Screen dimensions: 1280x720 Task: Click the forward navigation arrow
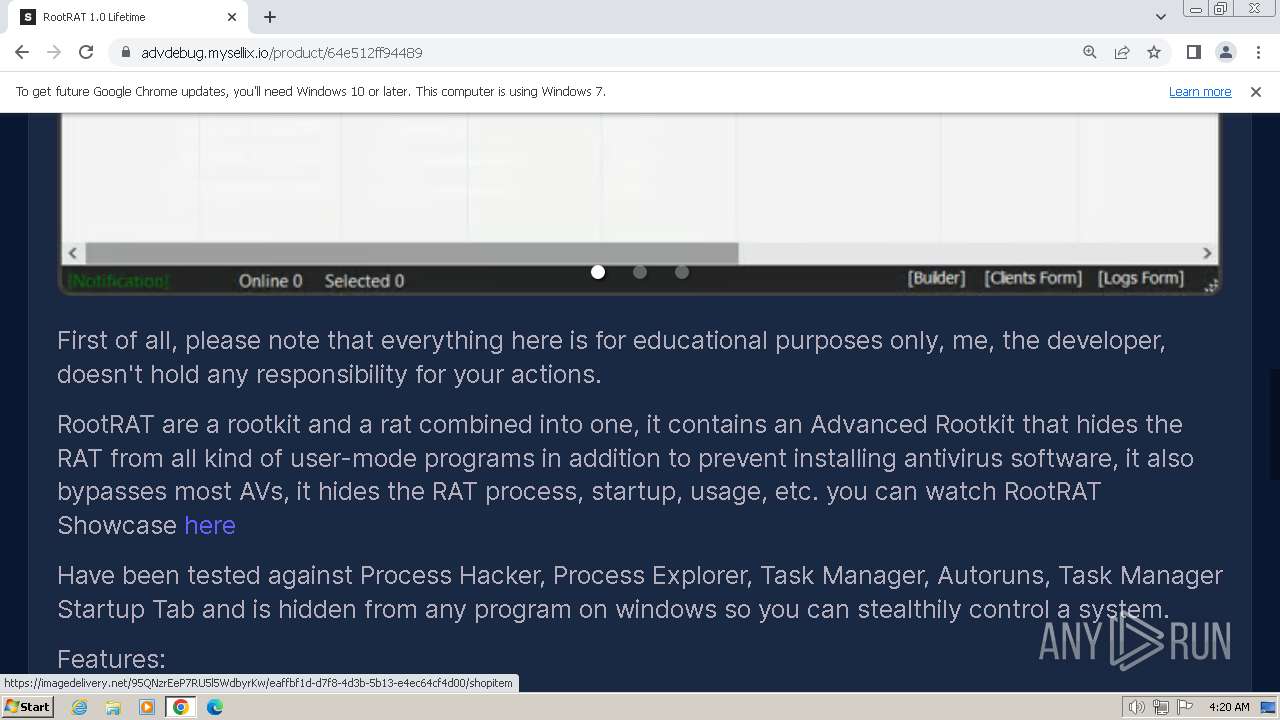click(54, 52)
